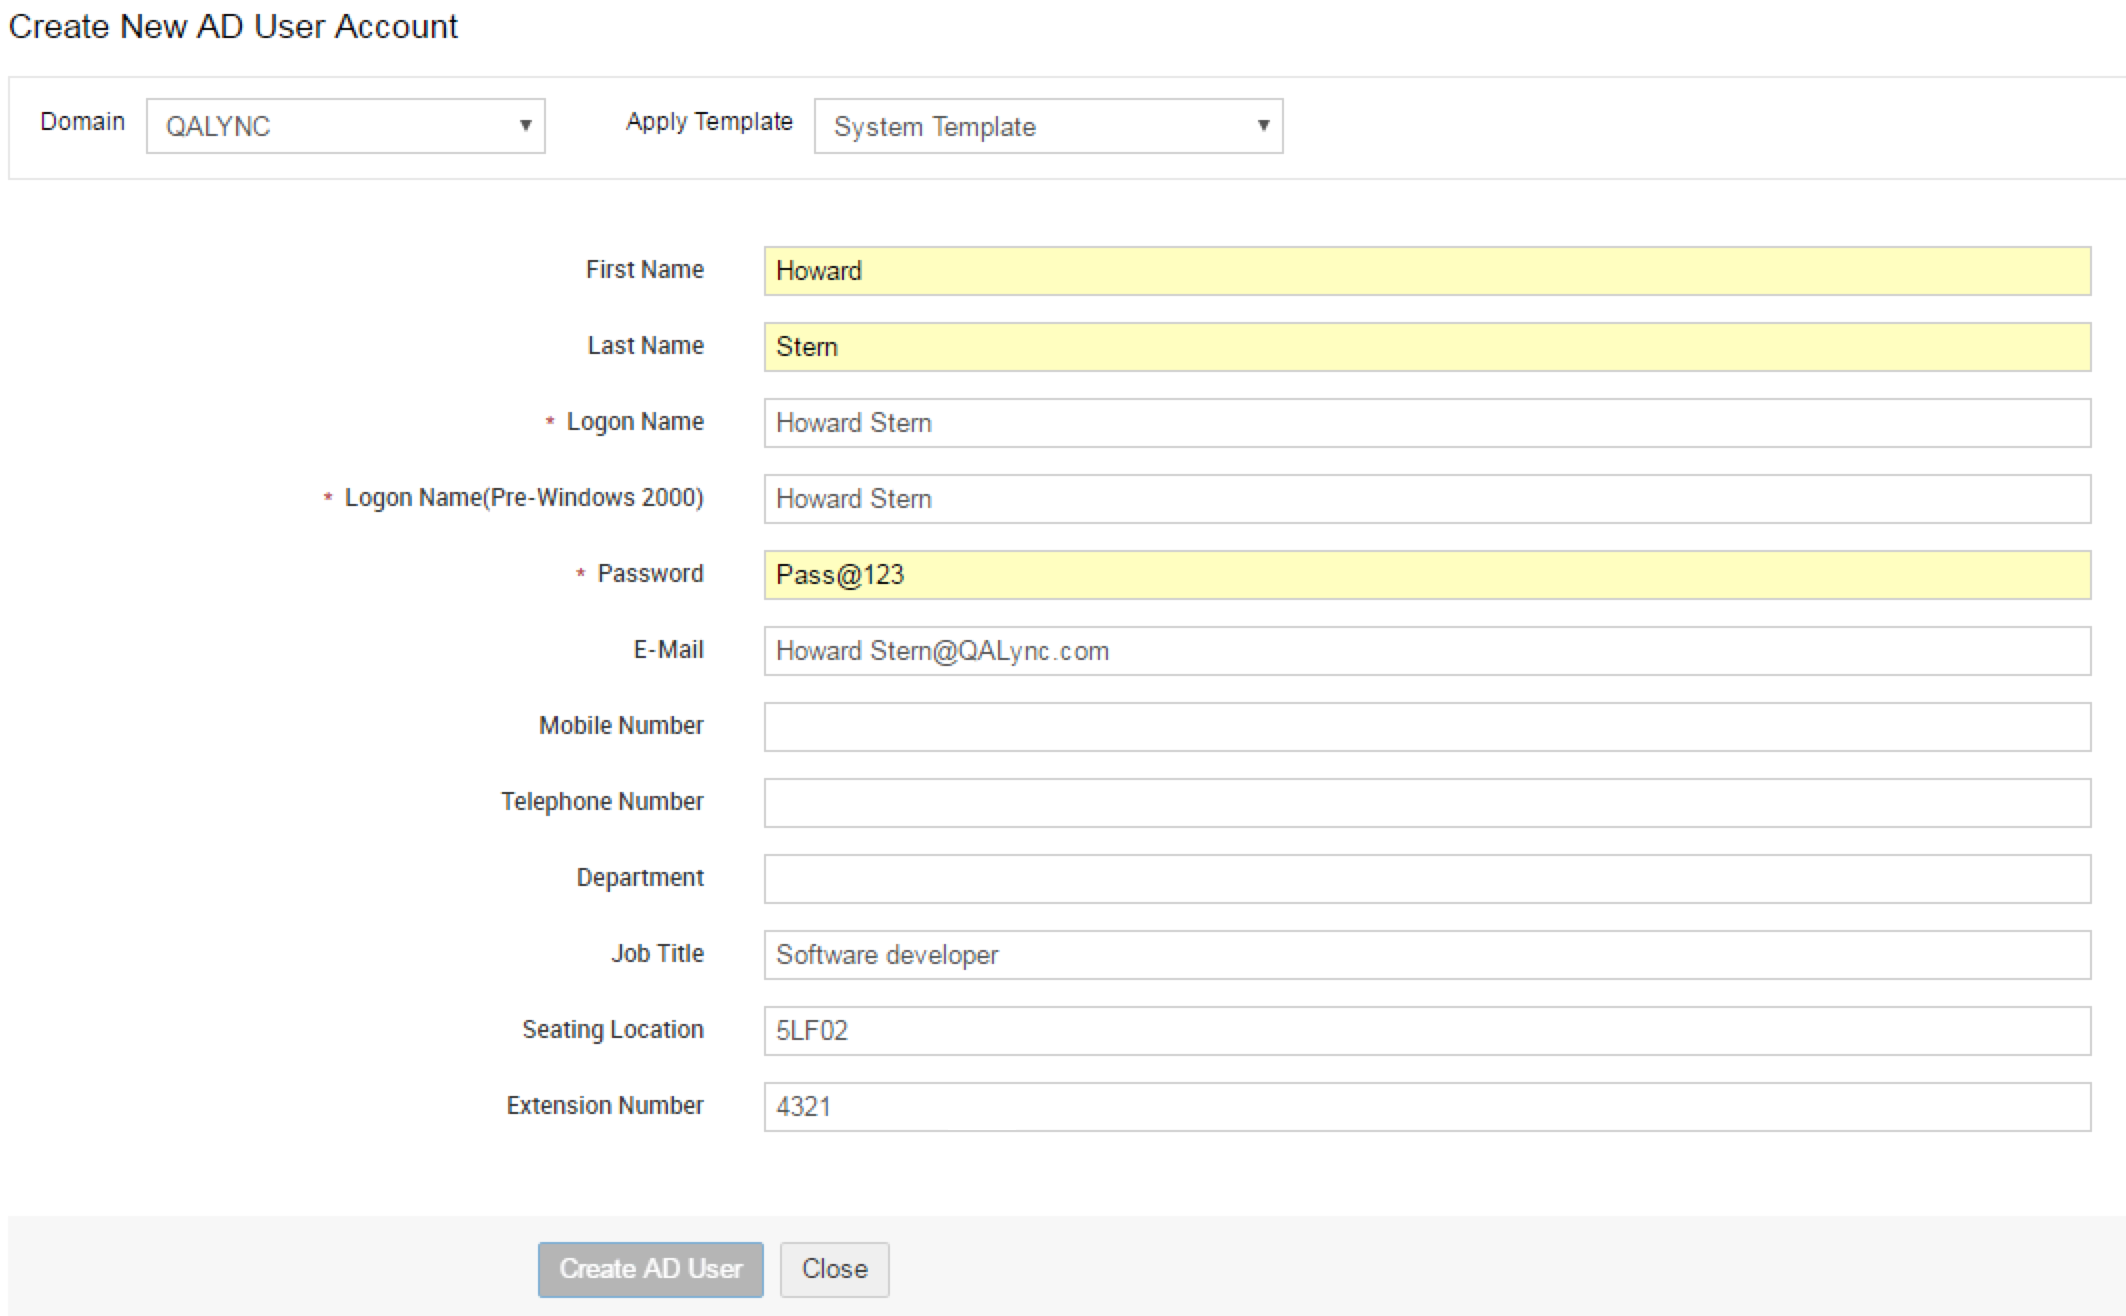The width and height of the screenshot is (2126, 1316).
Task: Click the Last Name field containing Stern
Action: (1426, 347)
